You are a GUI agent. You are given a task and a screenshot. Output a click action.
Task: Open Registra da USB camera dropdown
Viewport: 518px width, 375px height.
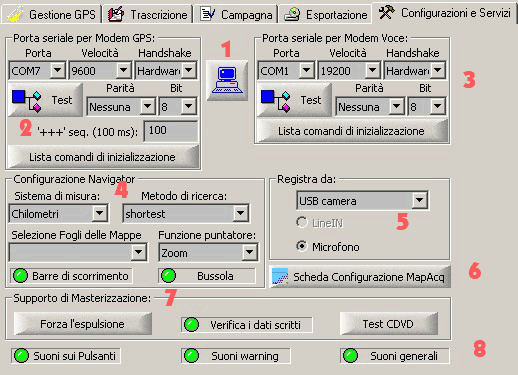pos(419,200)
